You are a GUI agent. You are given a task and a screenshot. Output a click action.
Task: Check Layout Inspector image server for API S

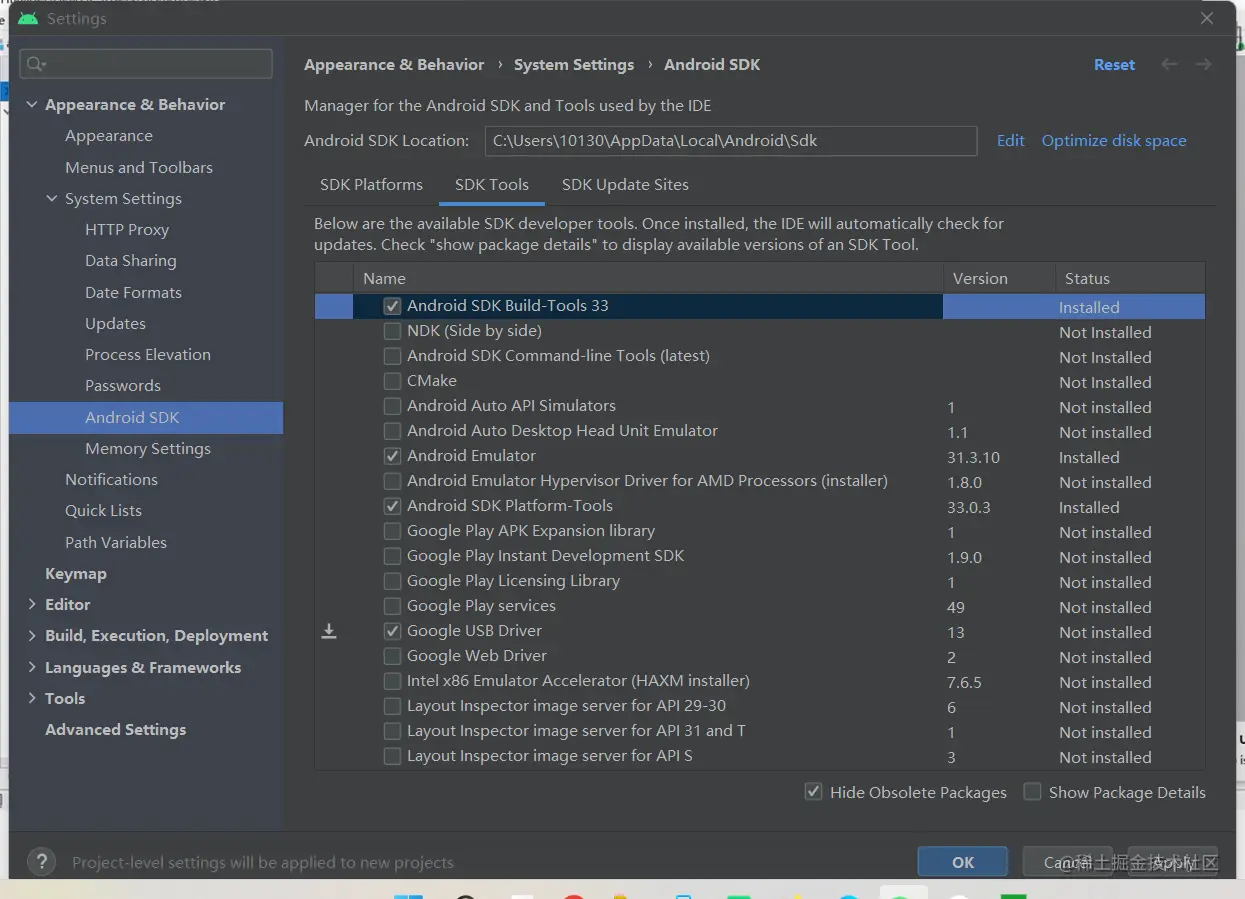393,756
